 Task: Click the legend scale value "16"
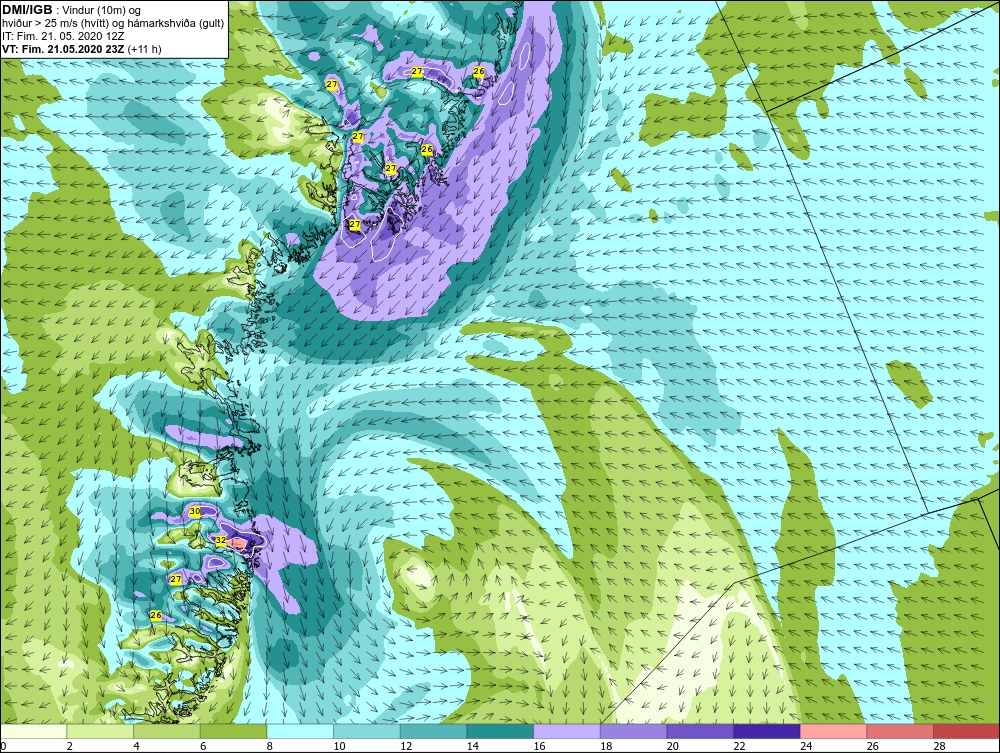click(x=539, y=746)
